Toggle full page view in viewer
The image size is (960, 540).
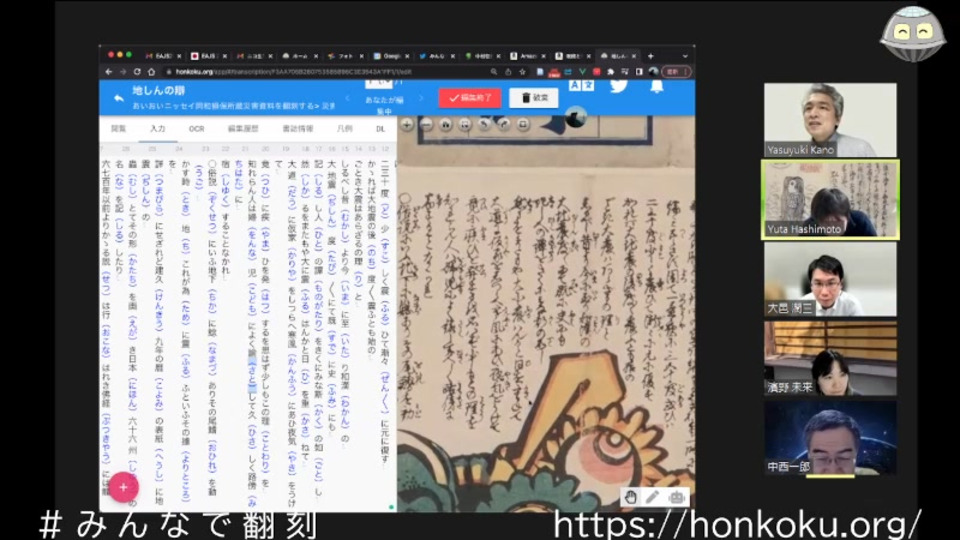[x=465, y=125]
